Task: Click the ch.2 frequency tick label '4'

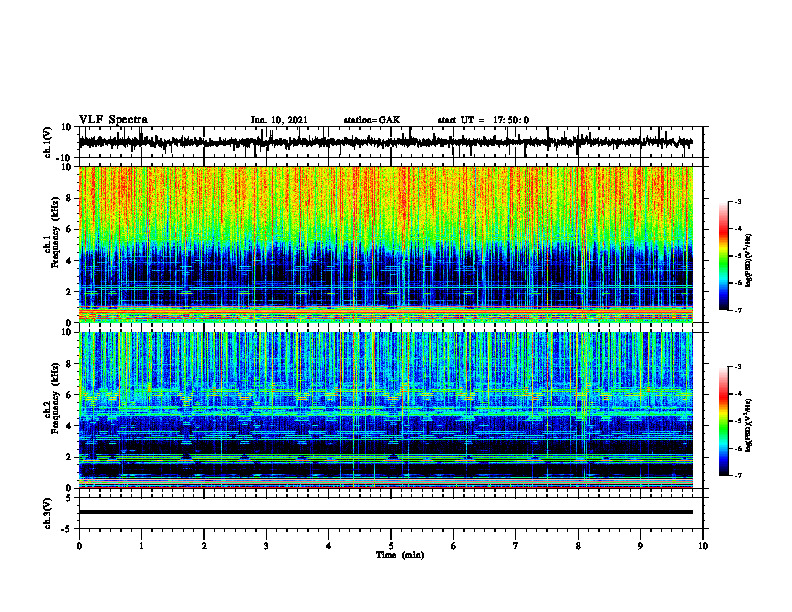Action: pos(69,426)
